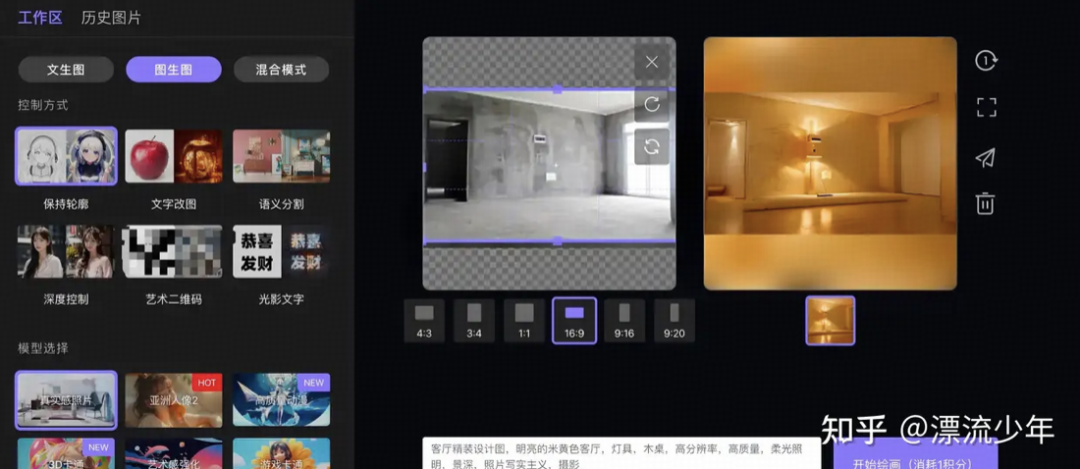Pick the 9:16 aspect ratio

click(624, 321)
